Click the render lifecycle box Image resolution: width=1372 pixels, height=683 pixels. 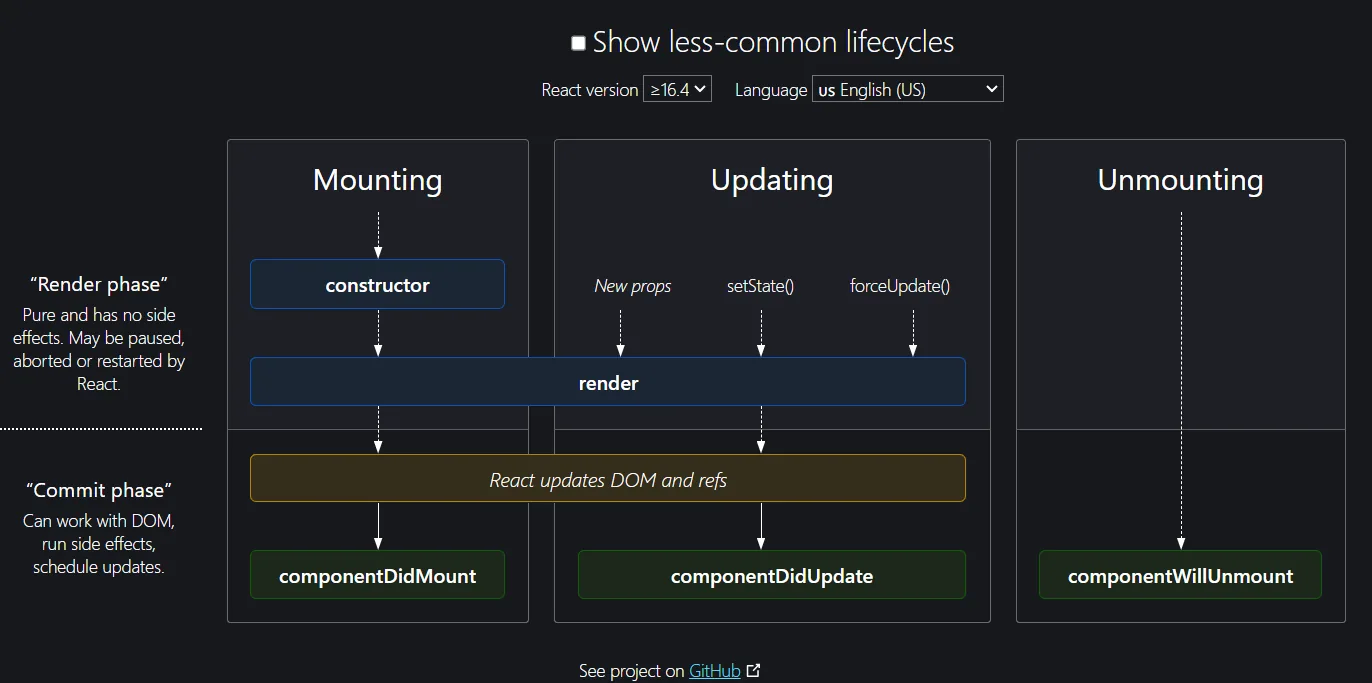click(x=608, y=382)
